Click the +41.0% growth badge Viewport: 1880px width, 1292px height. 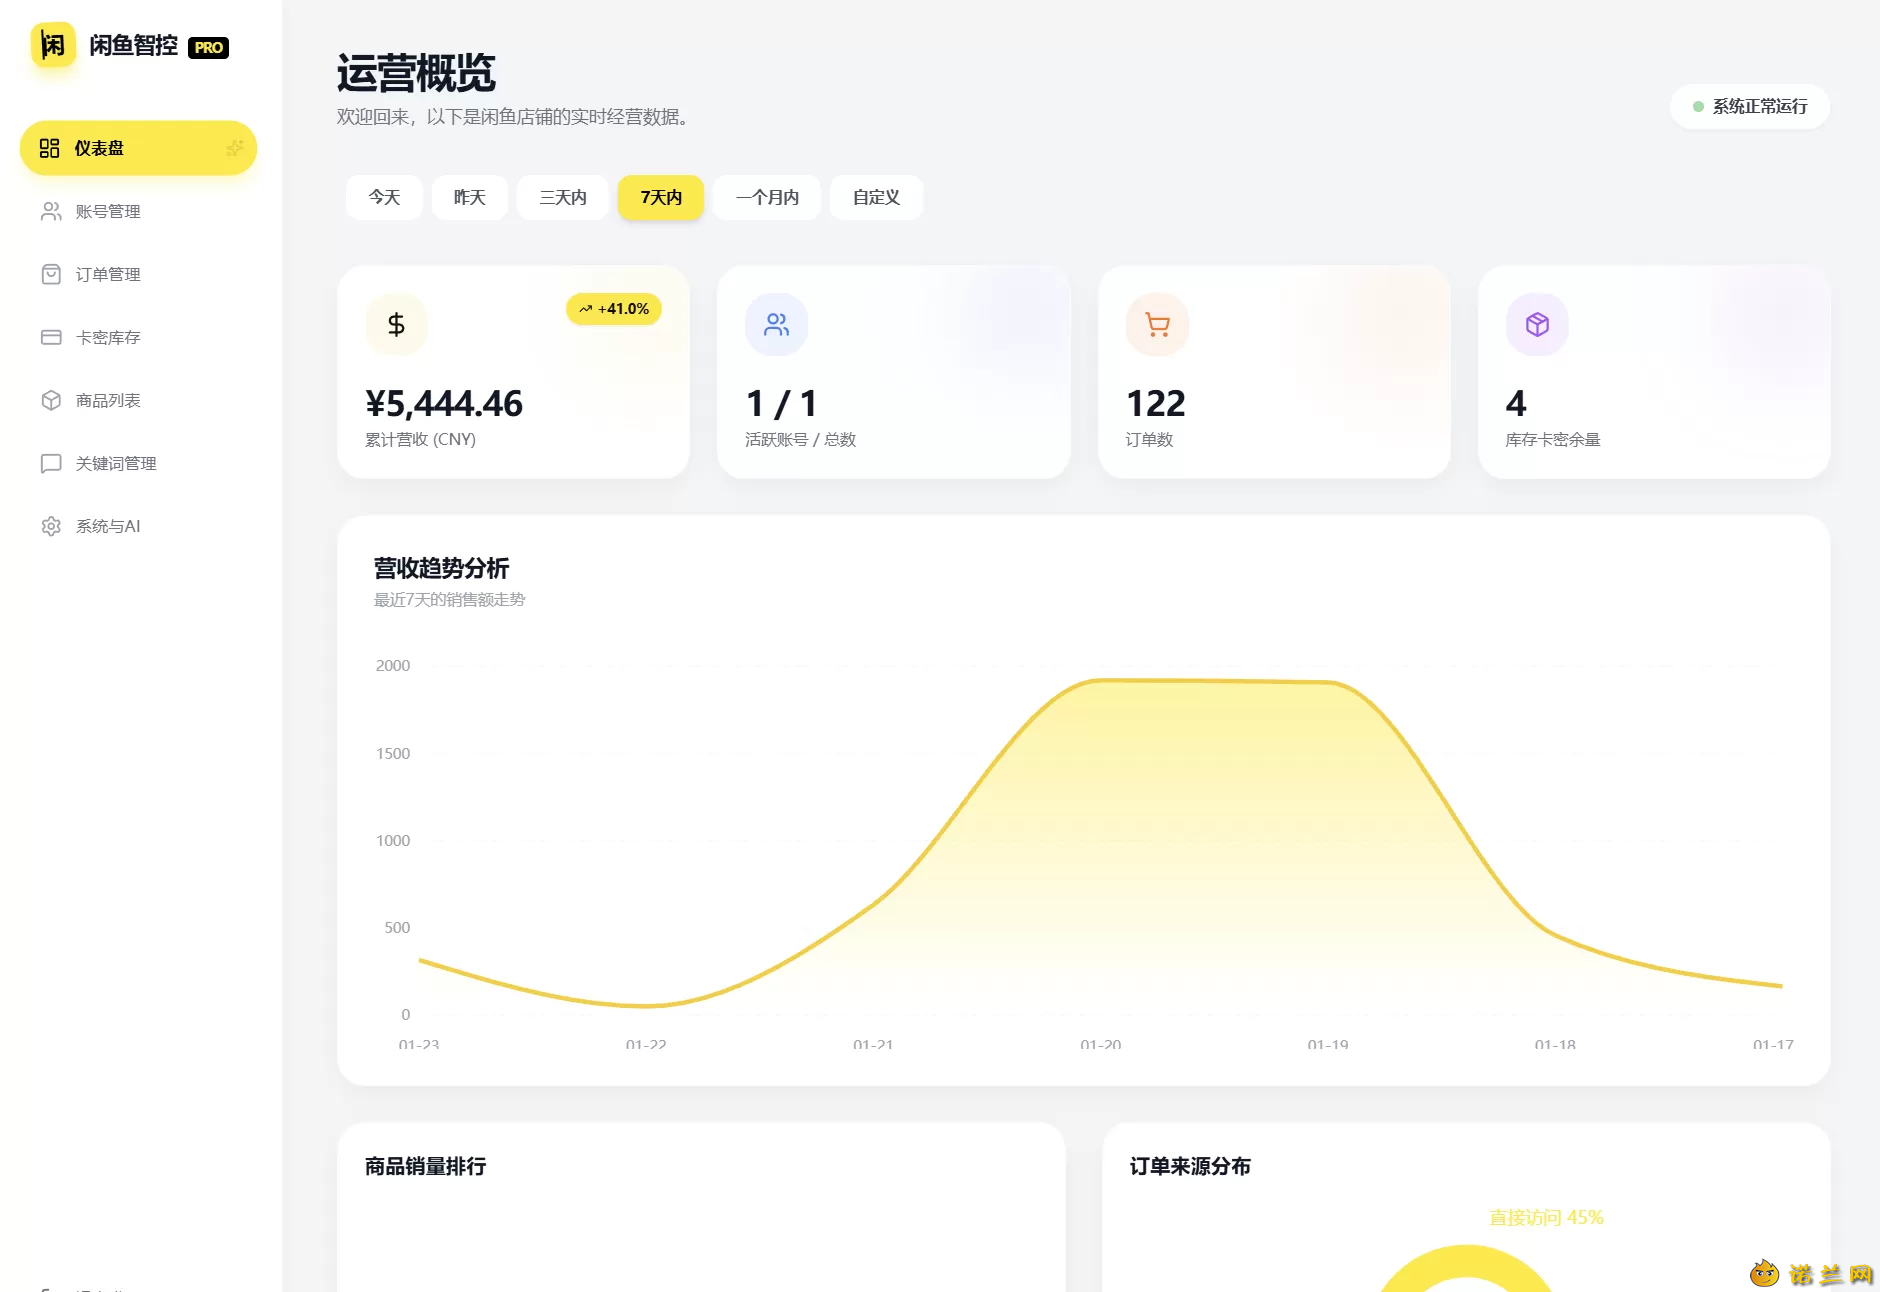click(x=614, y=309)
